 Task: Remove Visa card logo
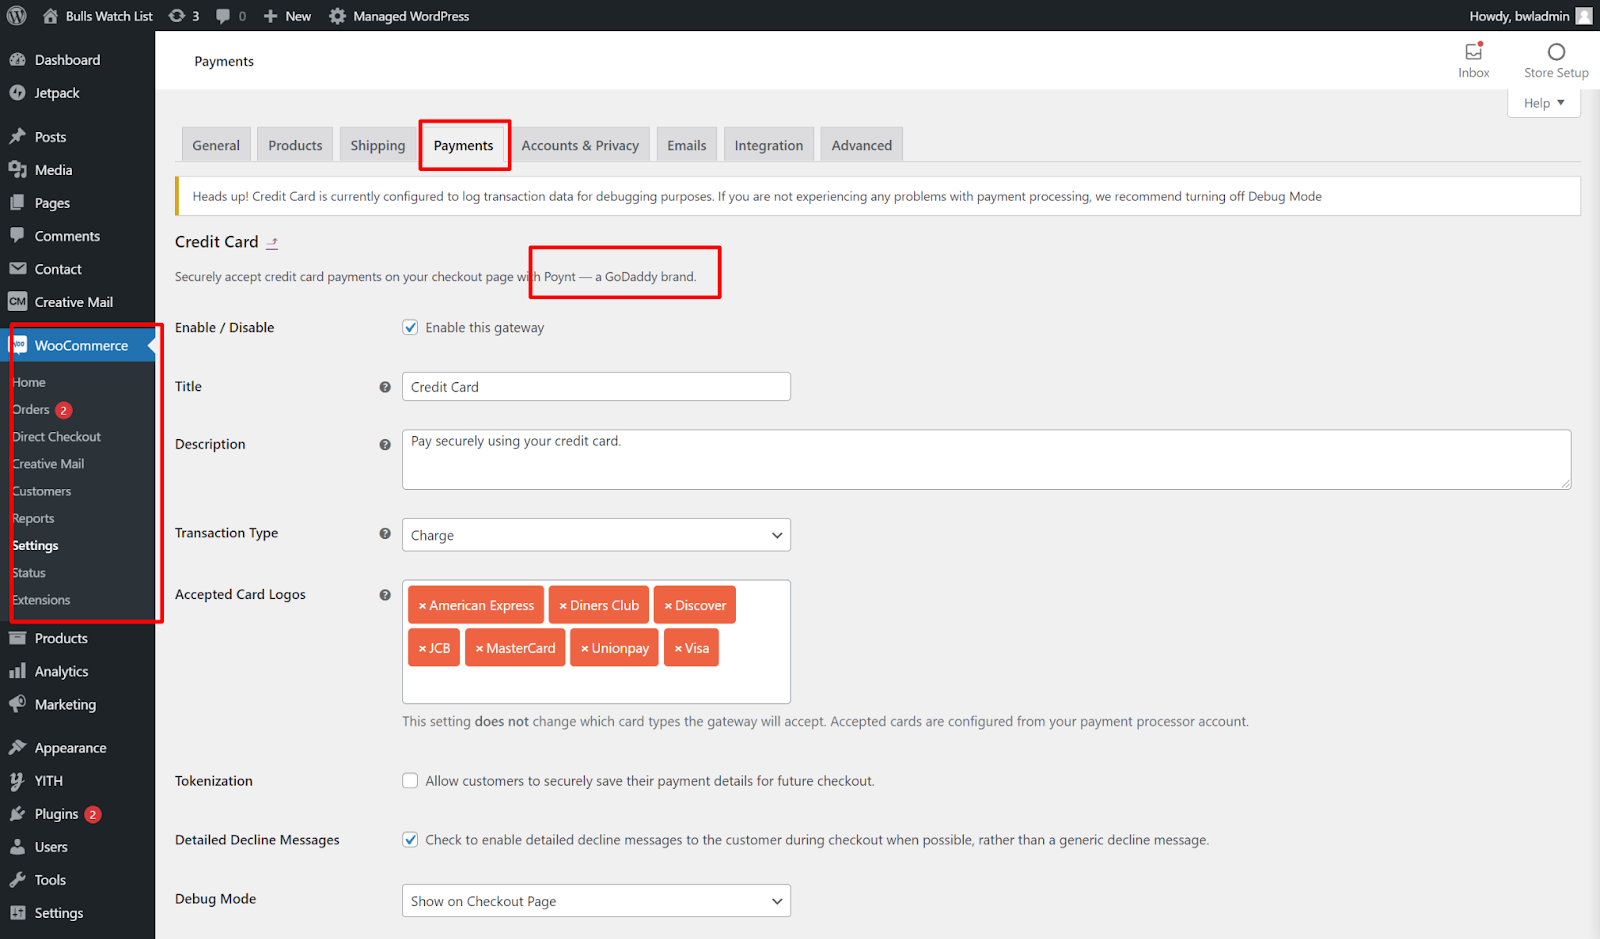pyautogui.click(x=678, y=649)
